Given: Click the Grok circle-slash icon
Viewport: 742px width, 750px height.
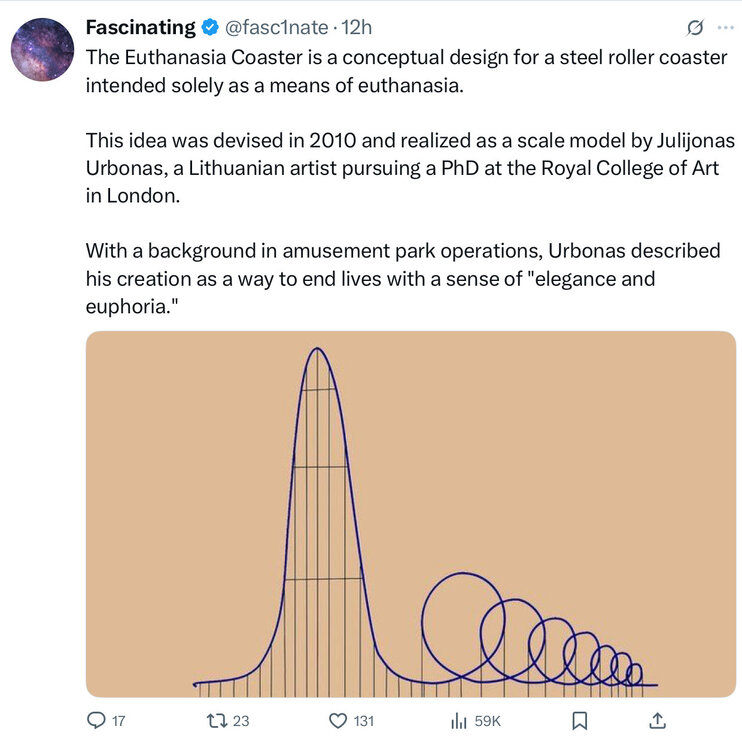Looking at the screenshot, I should click(x=696, y=27).
